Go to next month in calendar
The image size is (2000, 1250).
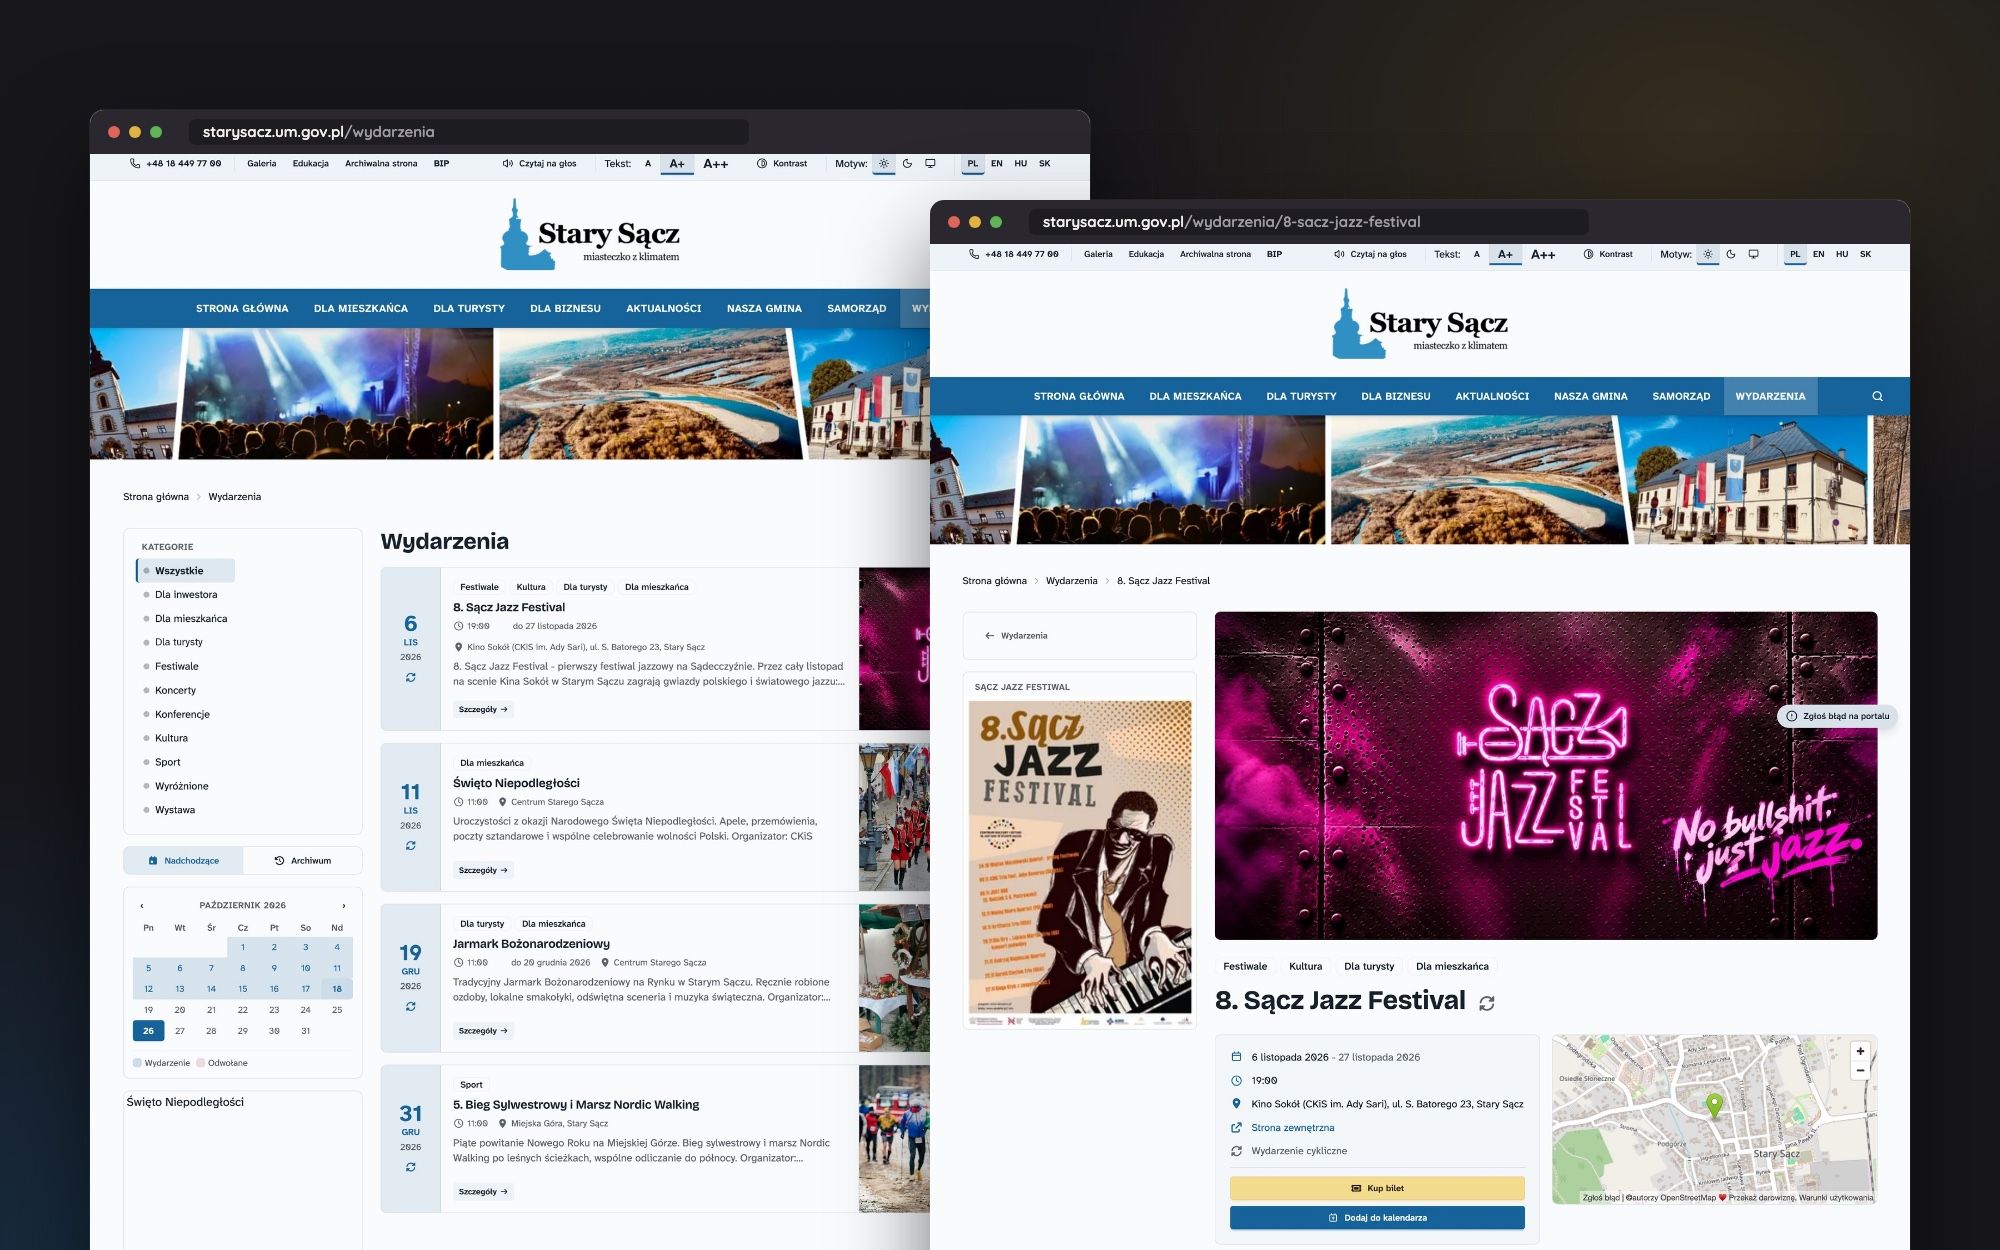point(344,905)
